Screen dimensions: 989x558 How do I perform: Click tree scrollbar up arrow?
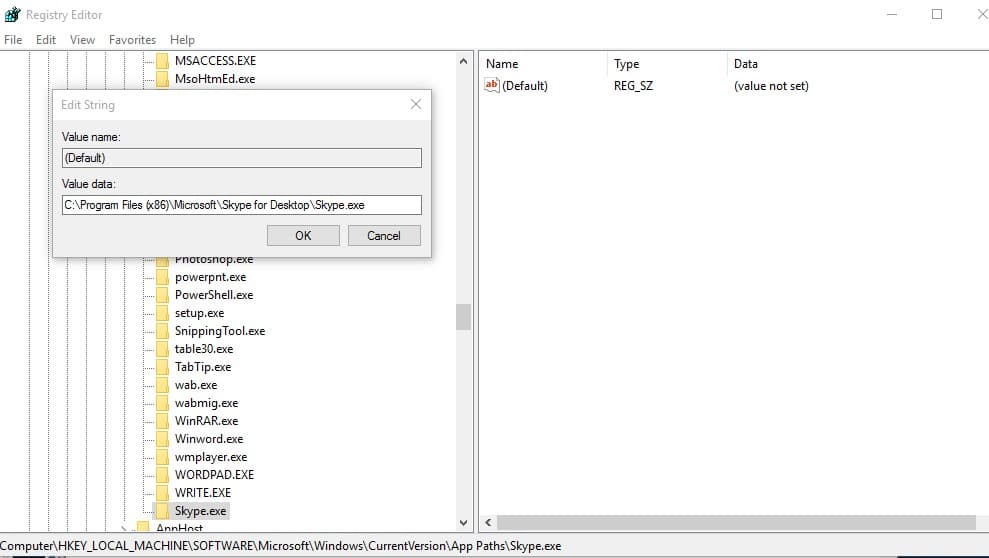464,61
